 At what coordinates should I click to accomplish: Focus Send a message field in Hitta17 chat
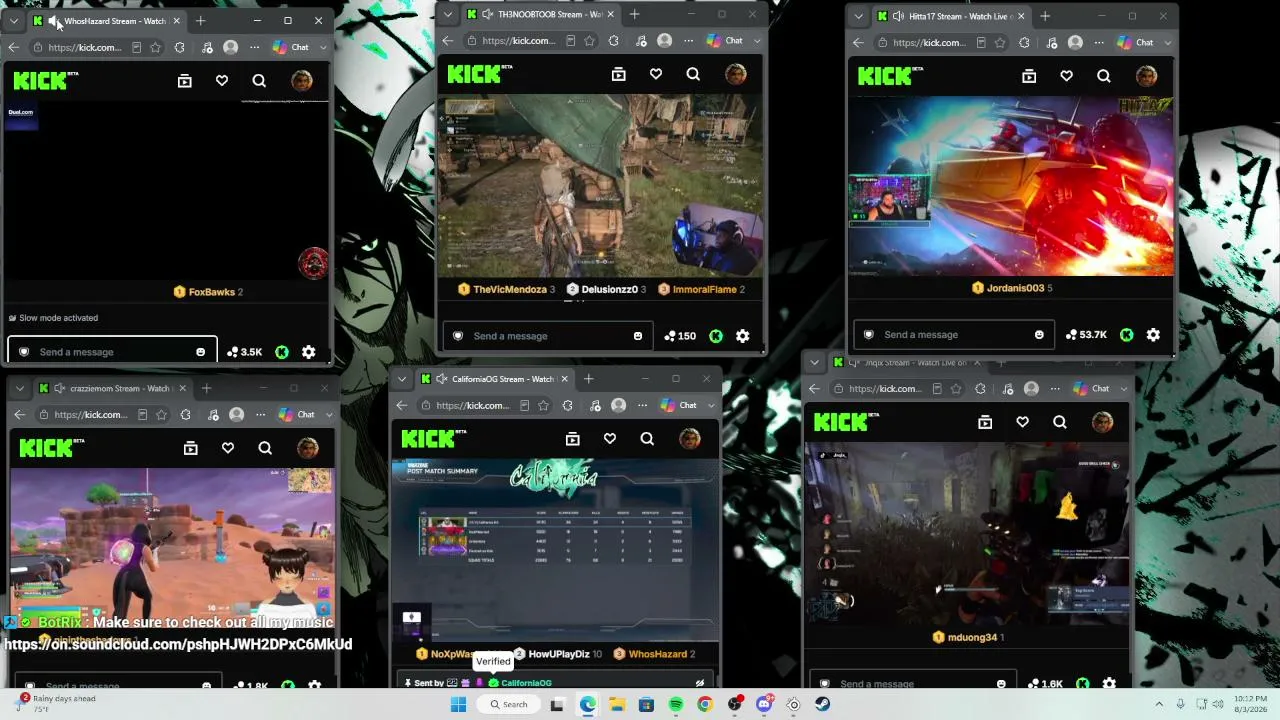click(x=956, y=335)
